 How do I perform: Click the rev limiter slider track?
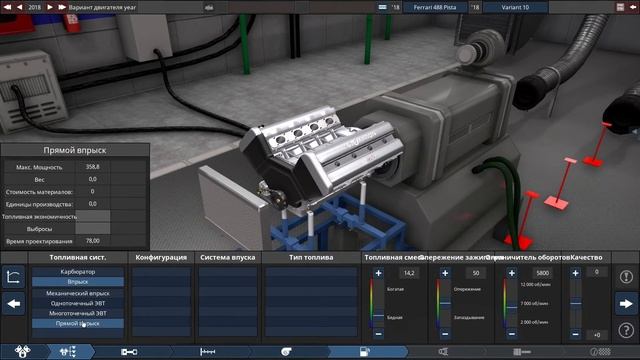(511, 304)
